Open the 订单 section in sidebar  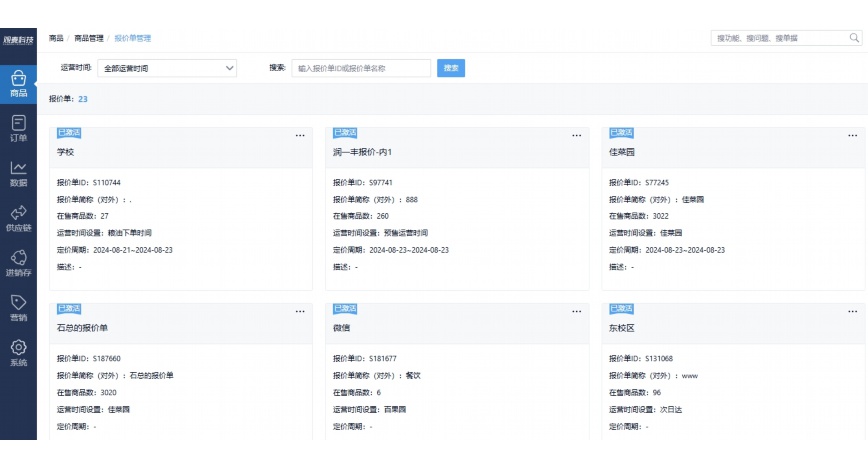coord(18,128)
